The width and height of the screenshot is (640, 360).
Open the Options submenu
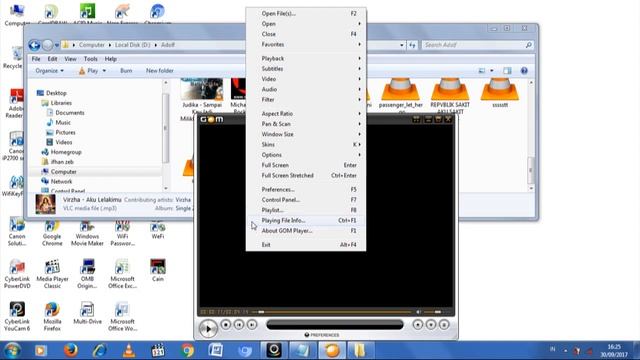click(306, 155)
